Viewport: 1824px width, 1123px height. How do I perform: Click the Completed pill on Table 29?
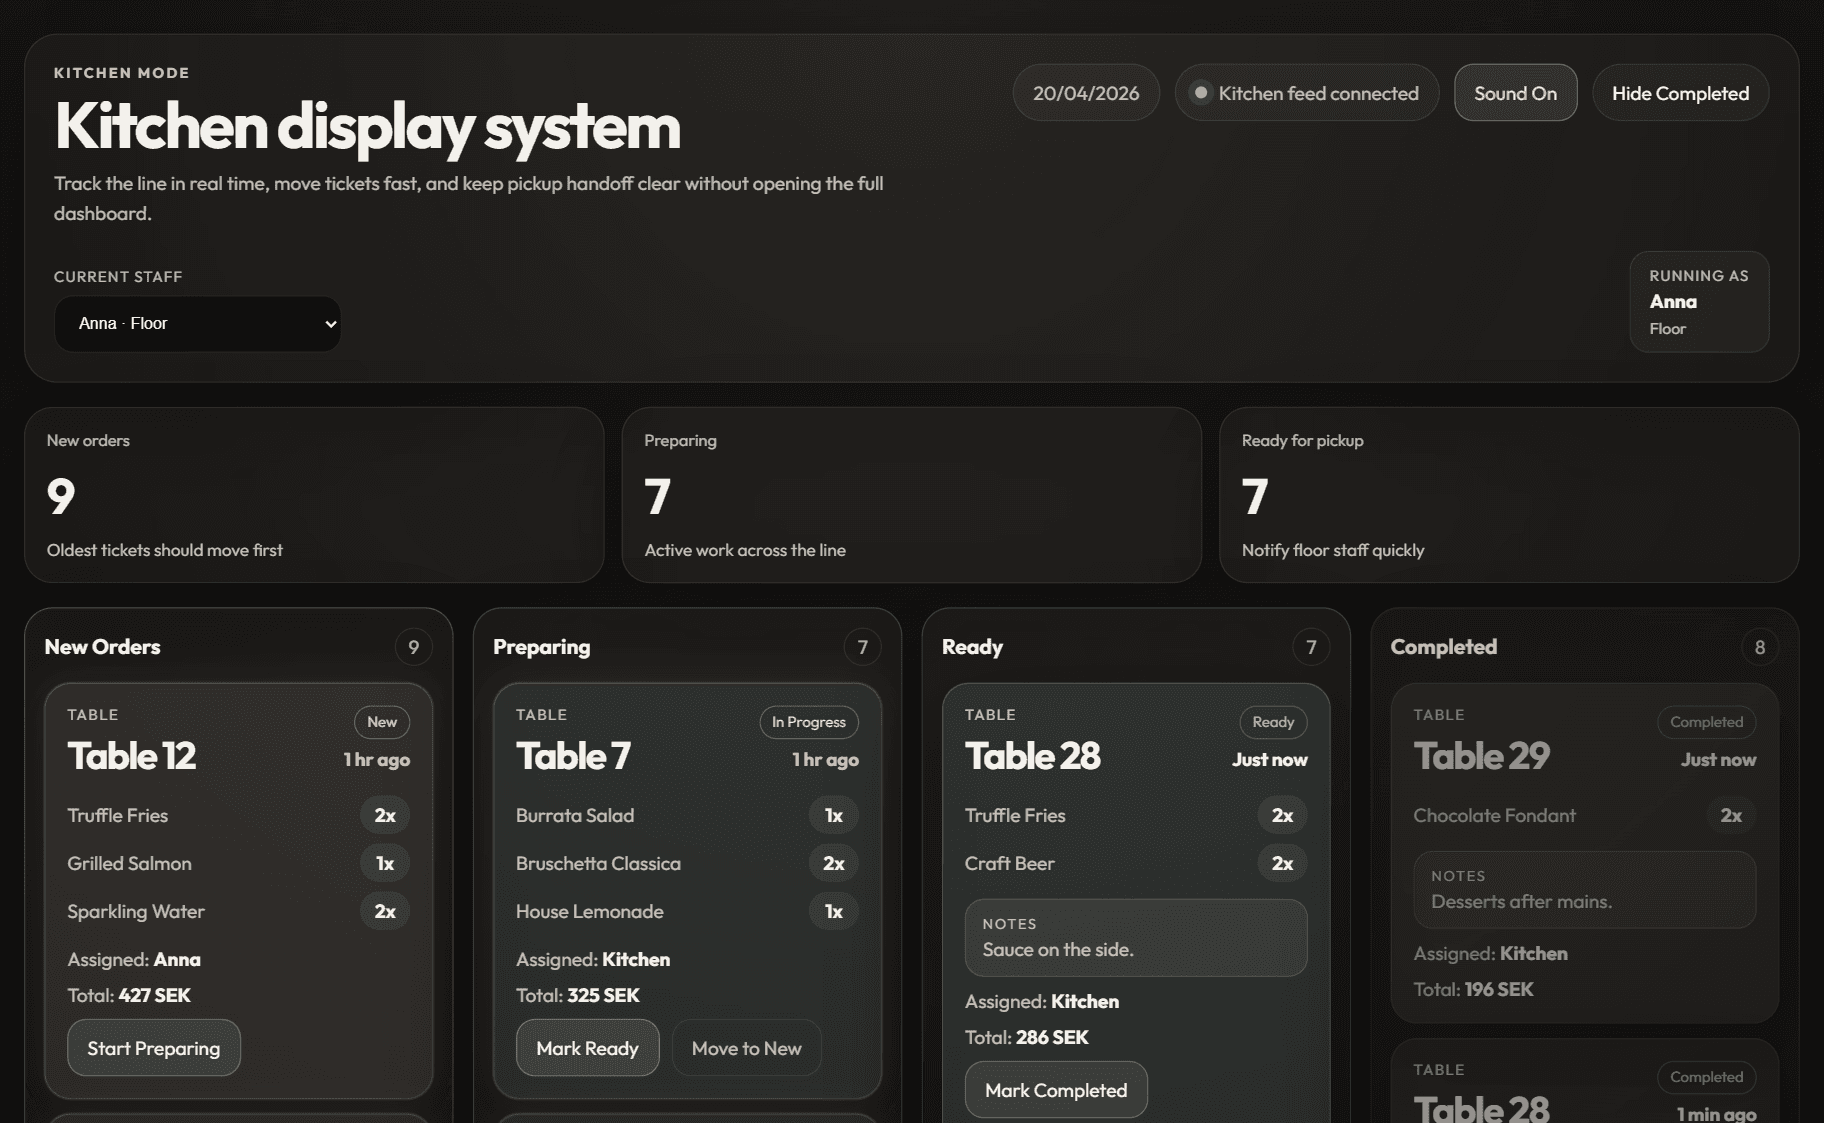[1705, 721]
